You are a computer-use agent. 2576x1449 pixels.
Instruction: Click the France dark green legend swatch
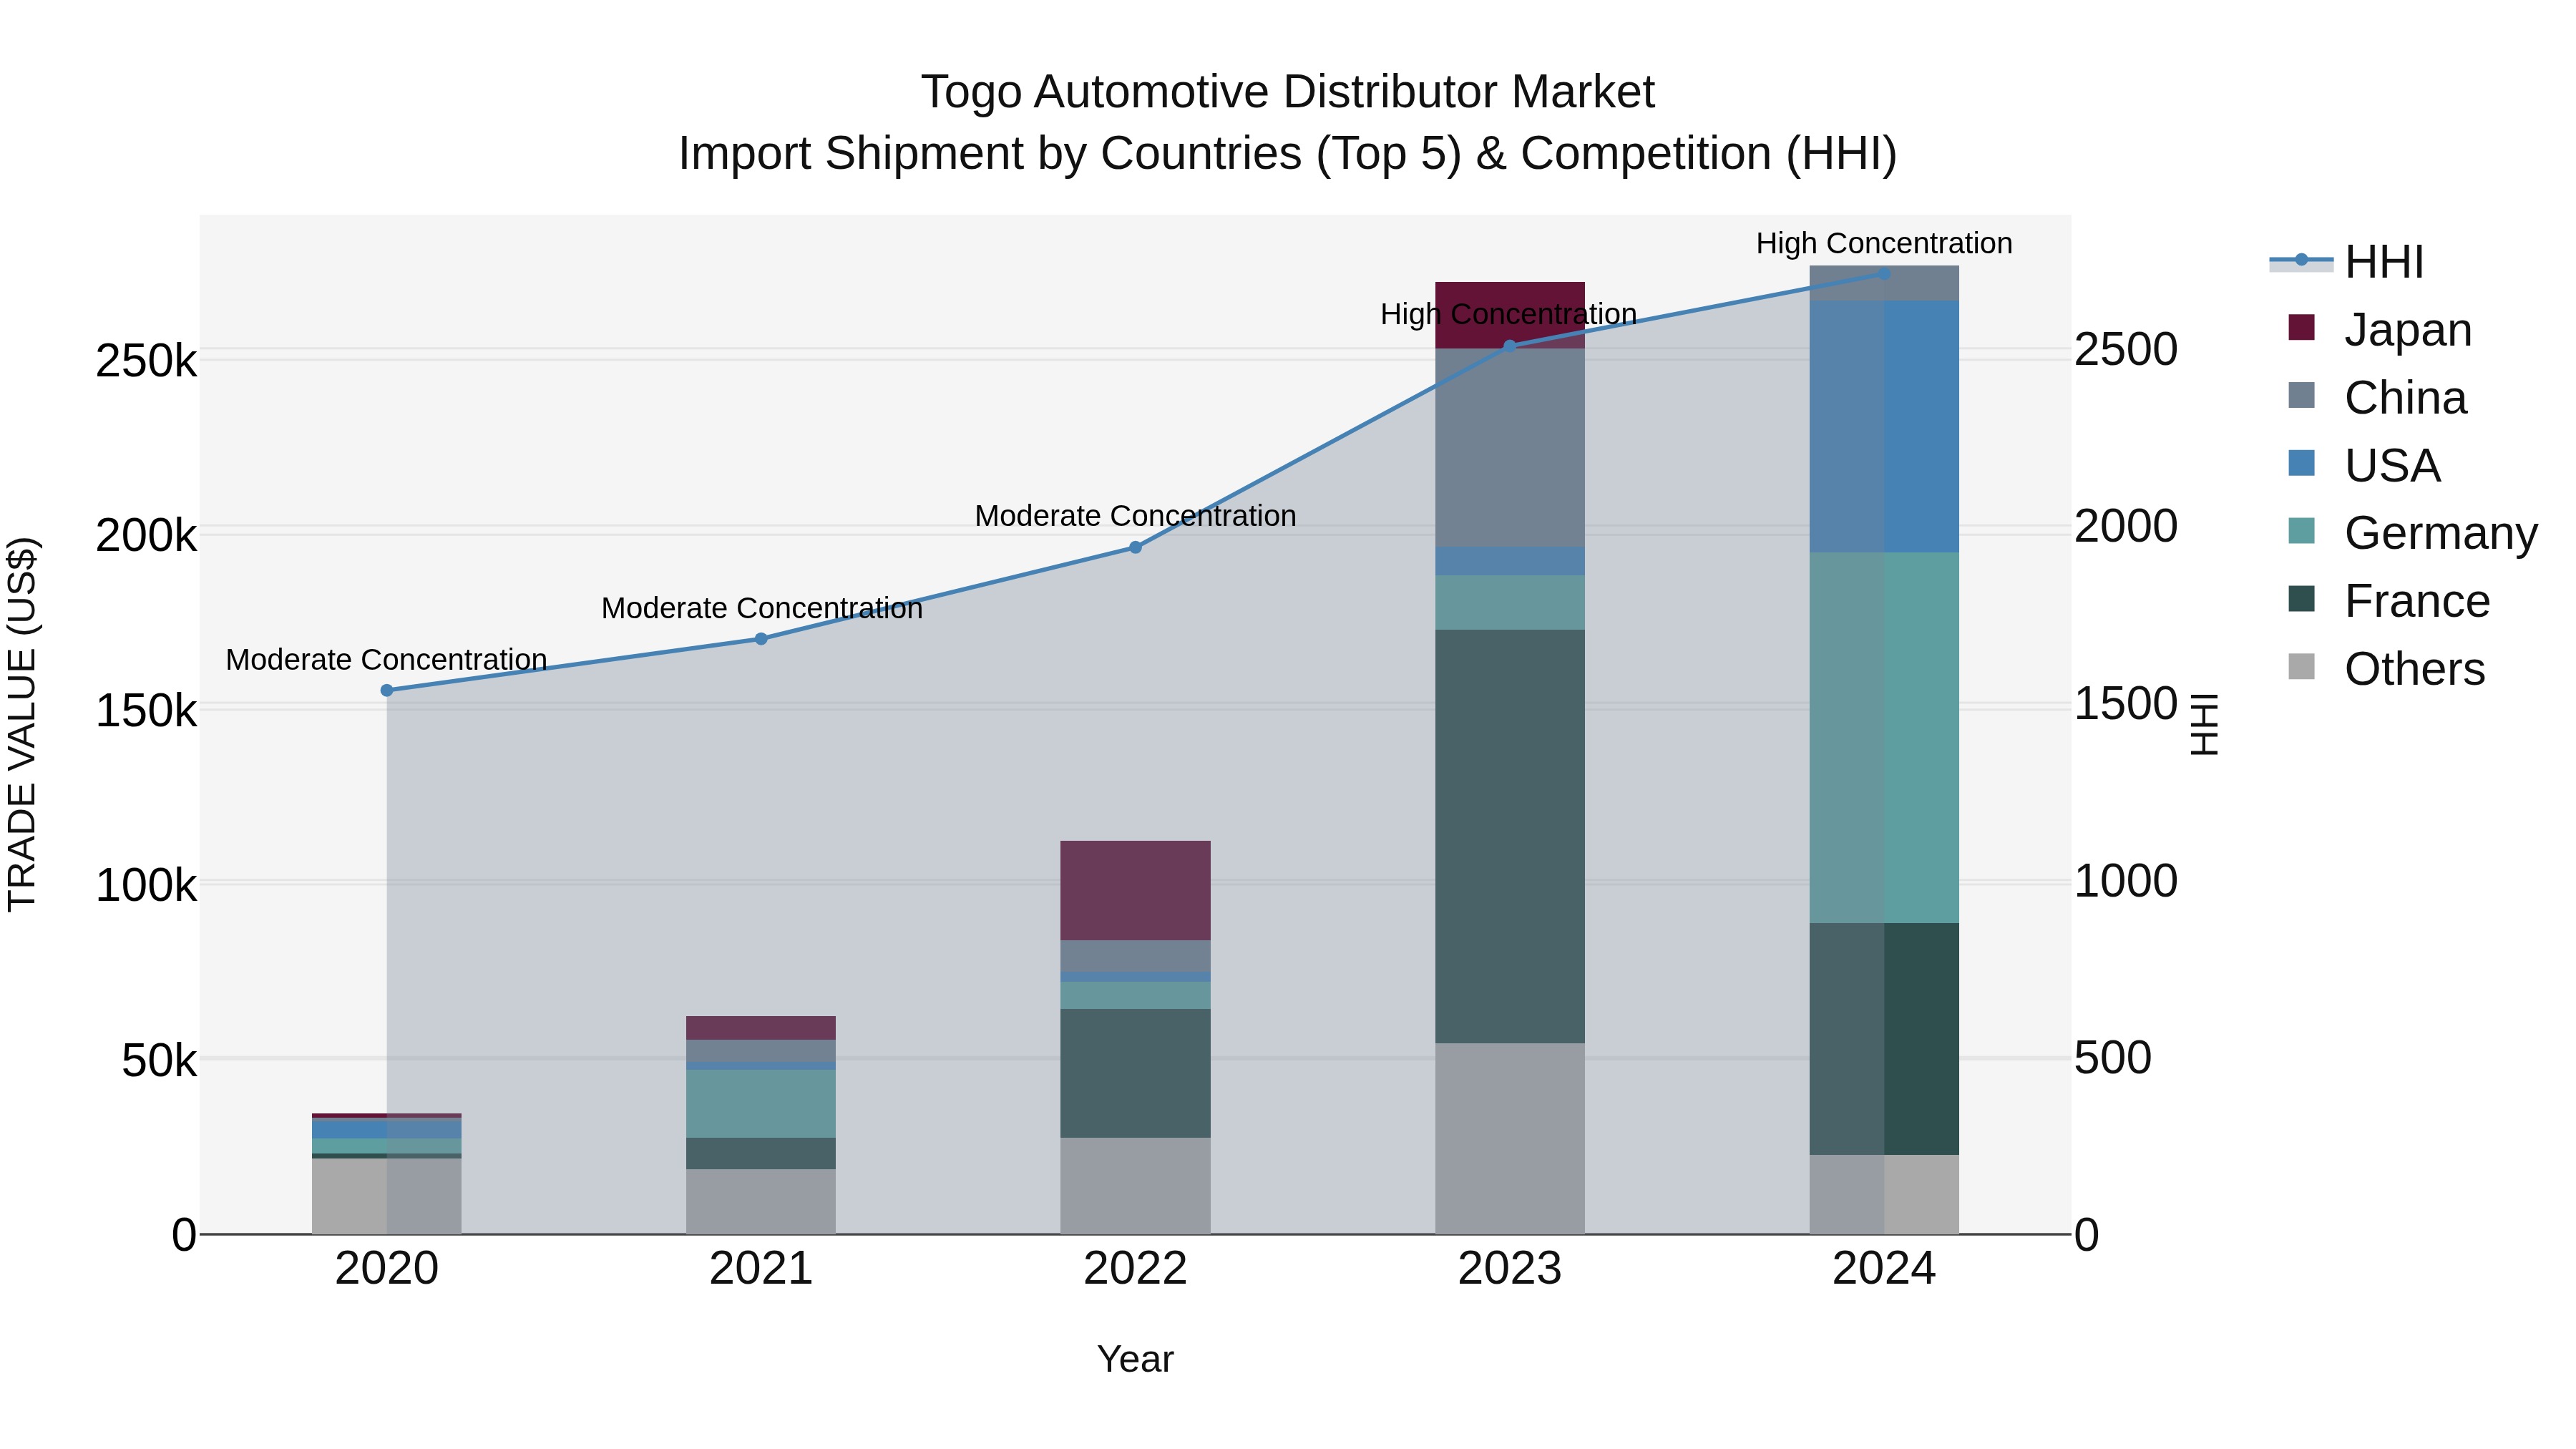pos(2301,598)
